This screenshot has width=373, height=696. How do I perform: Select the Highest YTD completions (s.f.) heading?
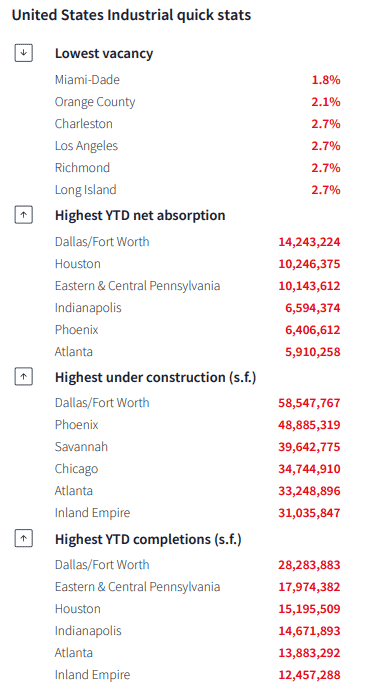[148, 539]
